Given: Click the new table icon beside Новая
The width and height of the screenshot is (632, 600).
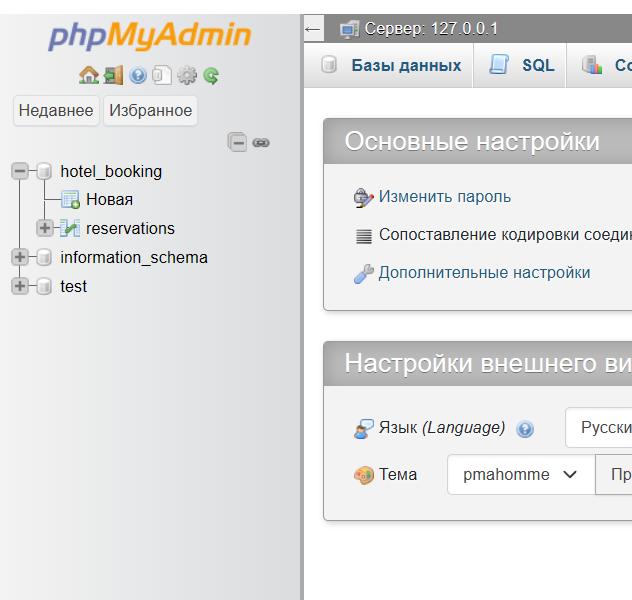Looking at the screenshot, I should click(x=71, y=199).
